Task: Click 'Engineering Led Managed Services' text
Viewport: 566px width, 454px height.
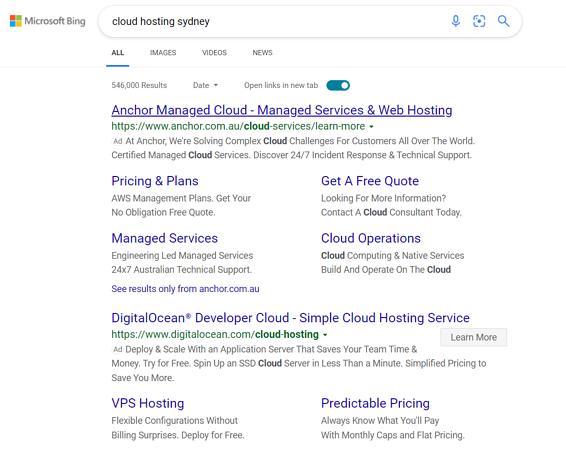Action: [182, 256]
